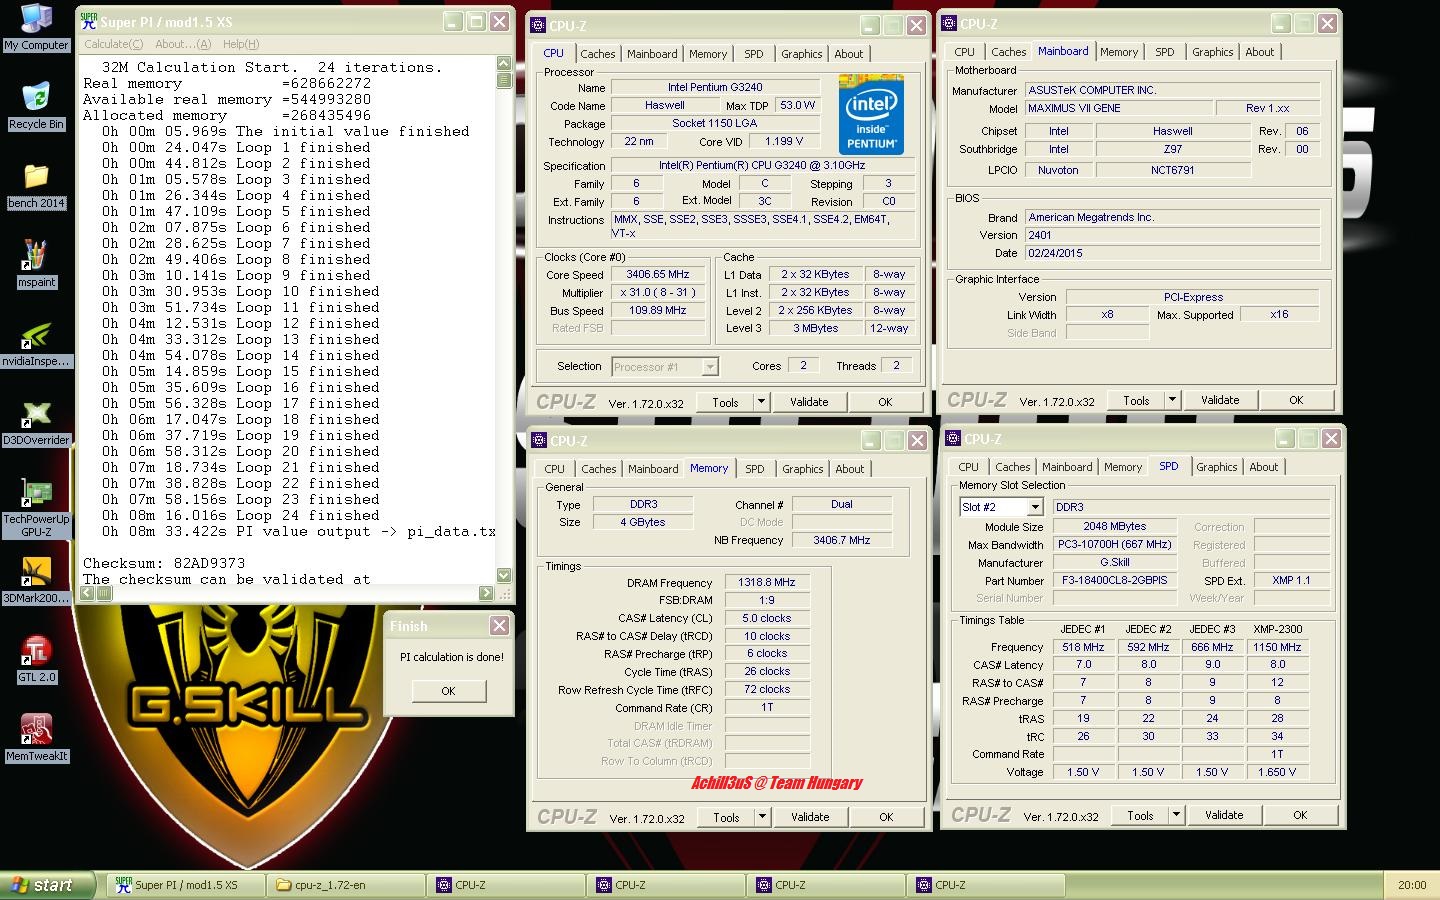This screenshot has height=900, width=1440.
Task: Click DRAM Frequency value 1318.8 MHz
Action: click(x=767, y=582)
